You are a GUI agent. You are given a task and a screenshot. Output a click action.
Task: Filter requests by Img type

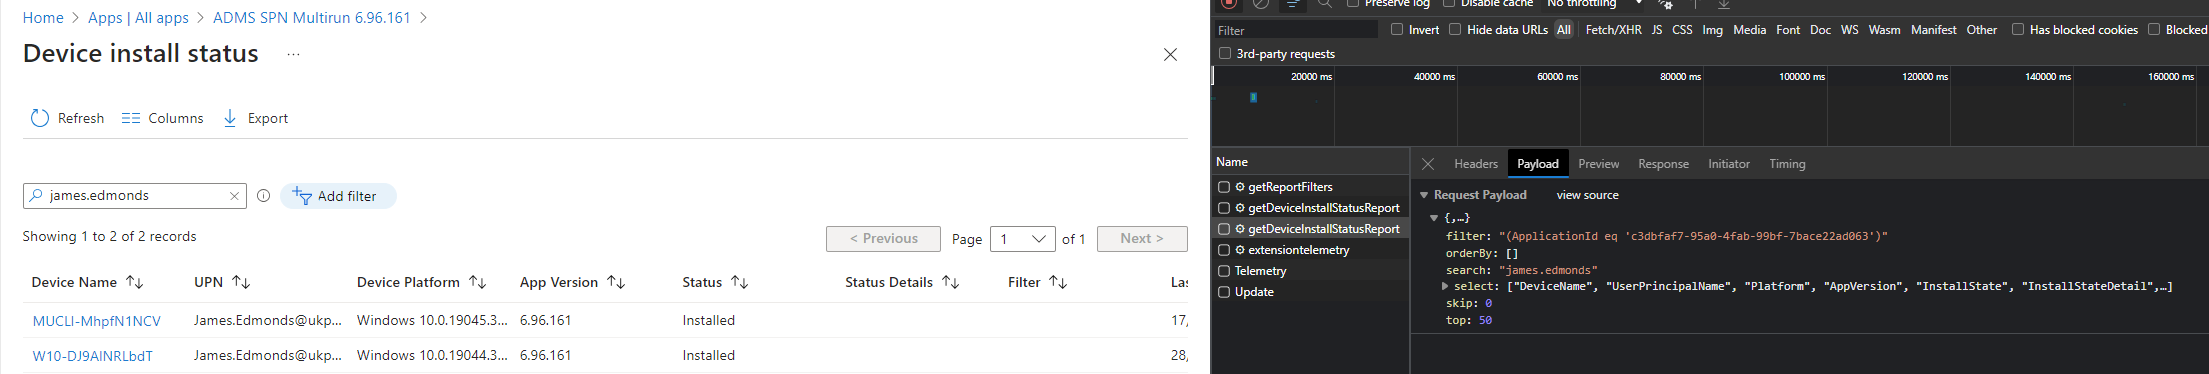point(1713,30)
